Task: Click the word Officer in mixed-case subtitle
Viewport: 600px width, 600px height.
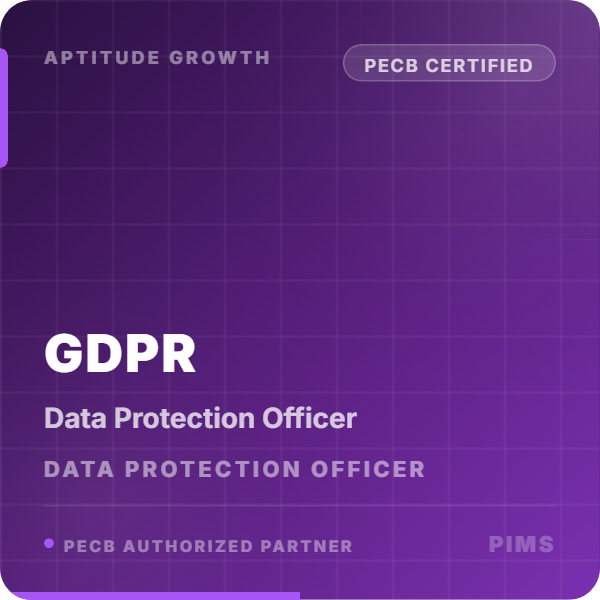Action: pyautogui.click(x=316, y=418)
